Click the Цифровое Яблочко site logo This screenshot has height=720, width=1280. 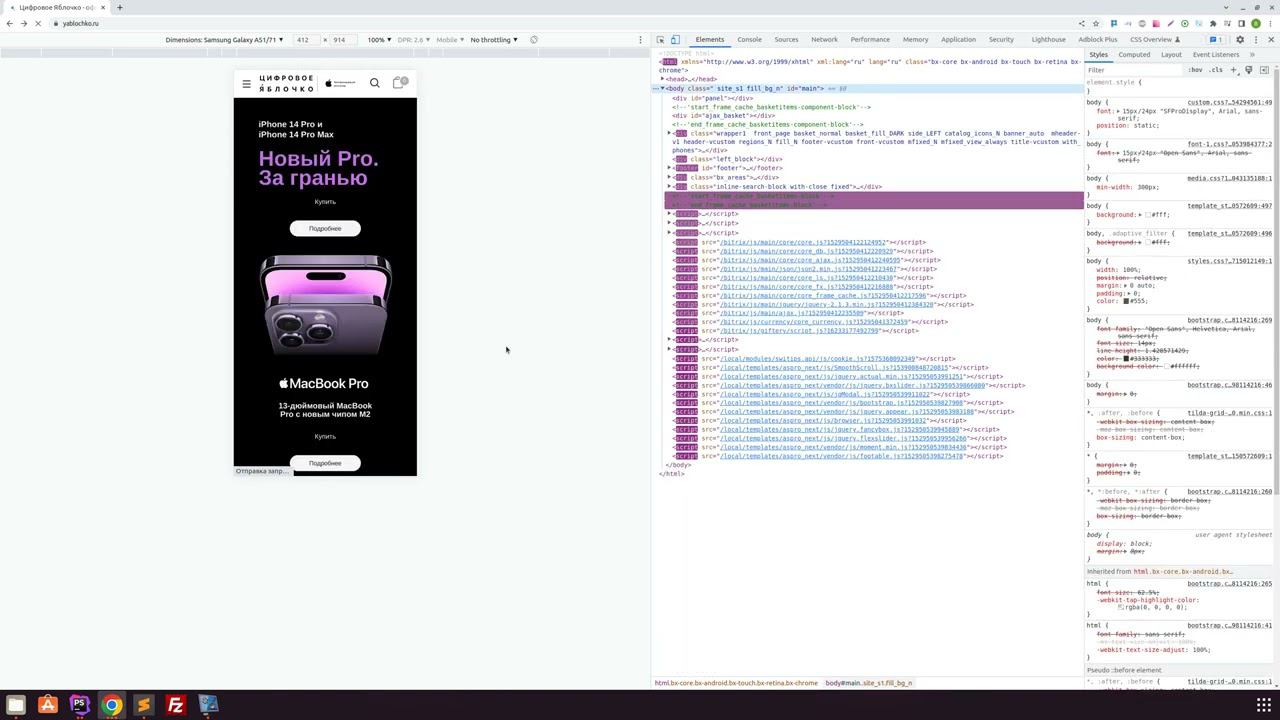pyautogui.click(x=287, y=83)
